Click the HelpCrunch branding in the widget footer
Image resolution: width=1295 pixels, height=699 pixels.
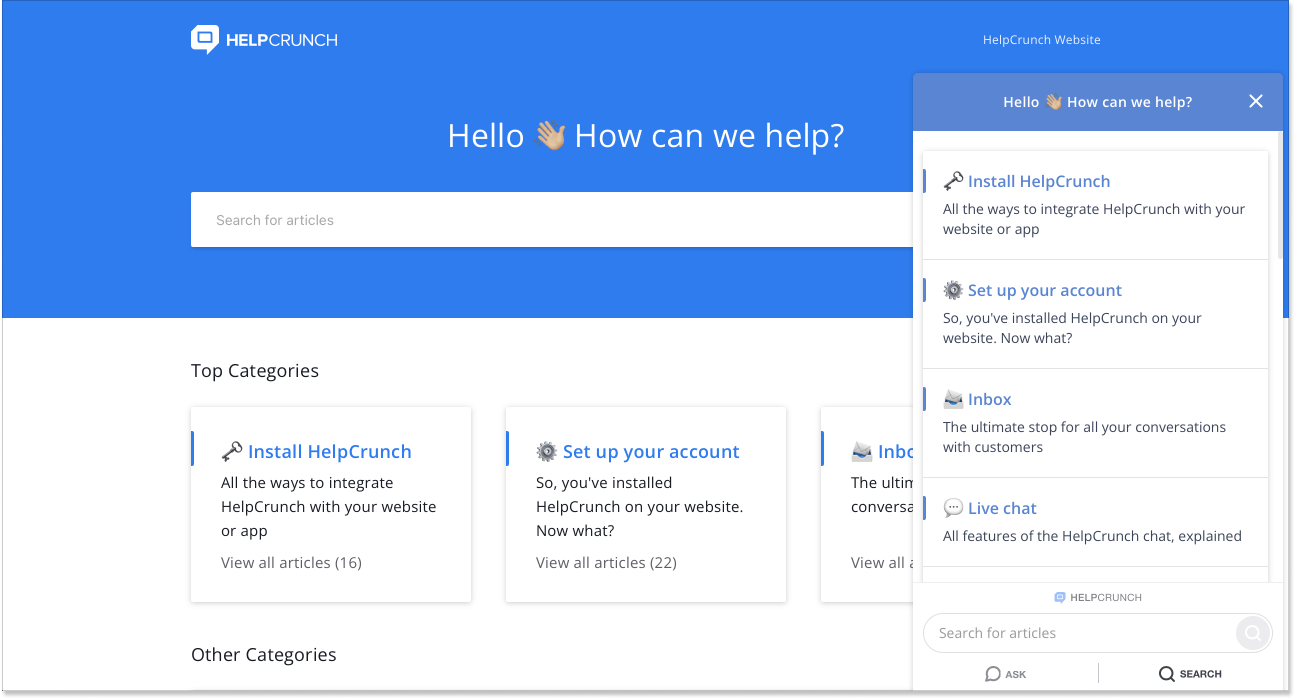1098,597
